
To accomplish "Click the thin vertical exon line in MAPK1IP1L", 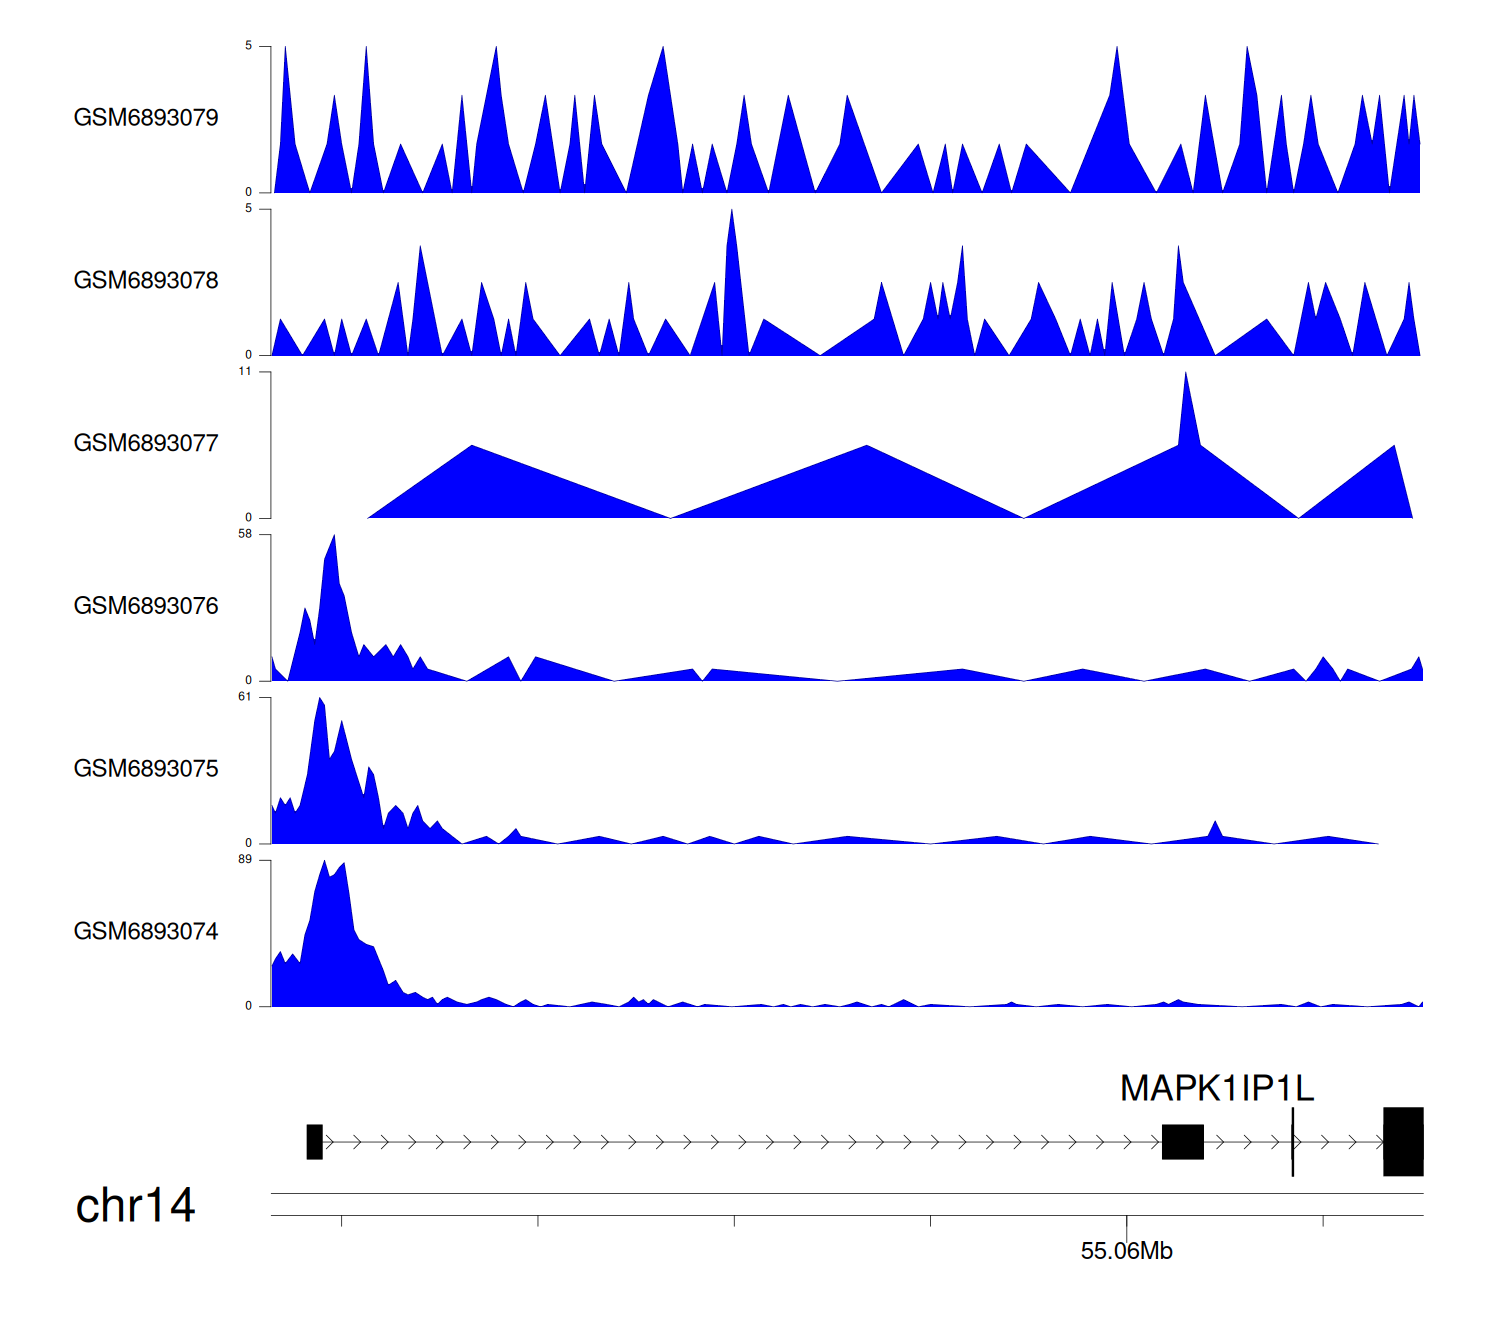I will [1292, 1142].
